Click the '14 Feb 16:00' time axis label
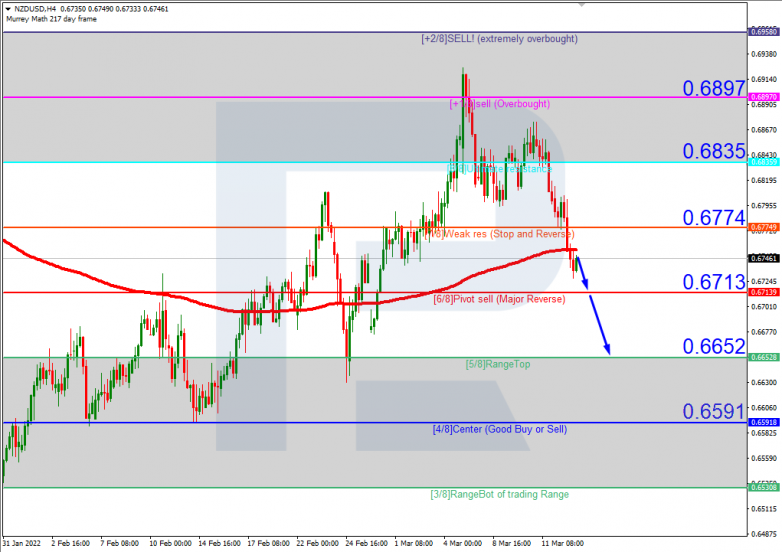 [219, 544]
